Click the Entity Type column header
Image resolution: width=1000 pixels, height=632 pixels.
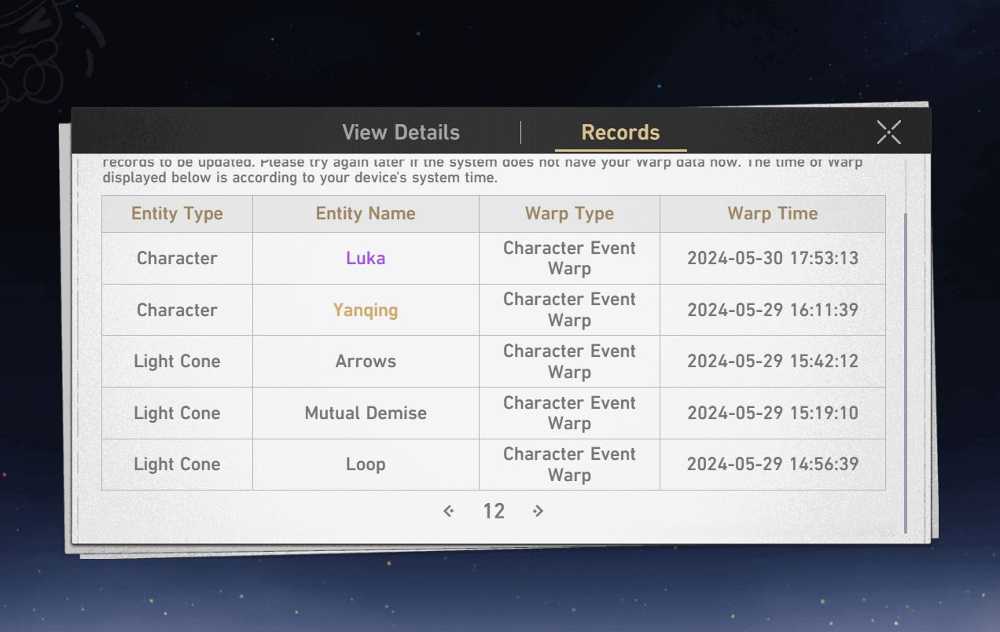(x=177, y=214)
